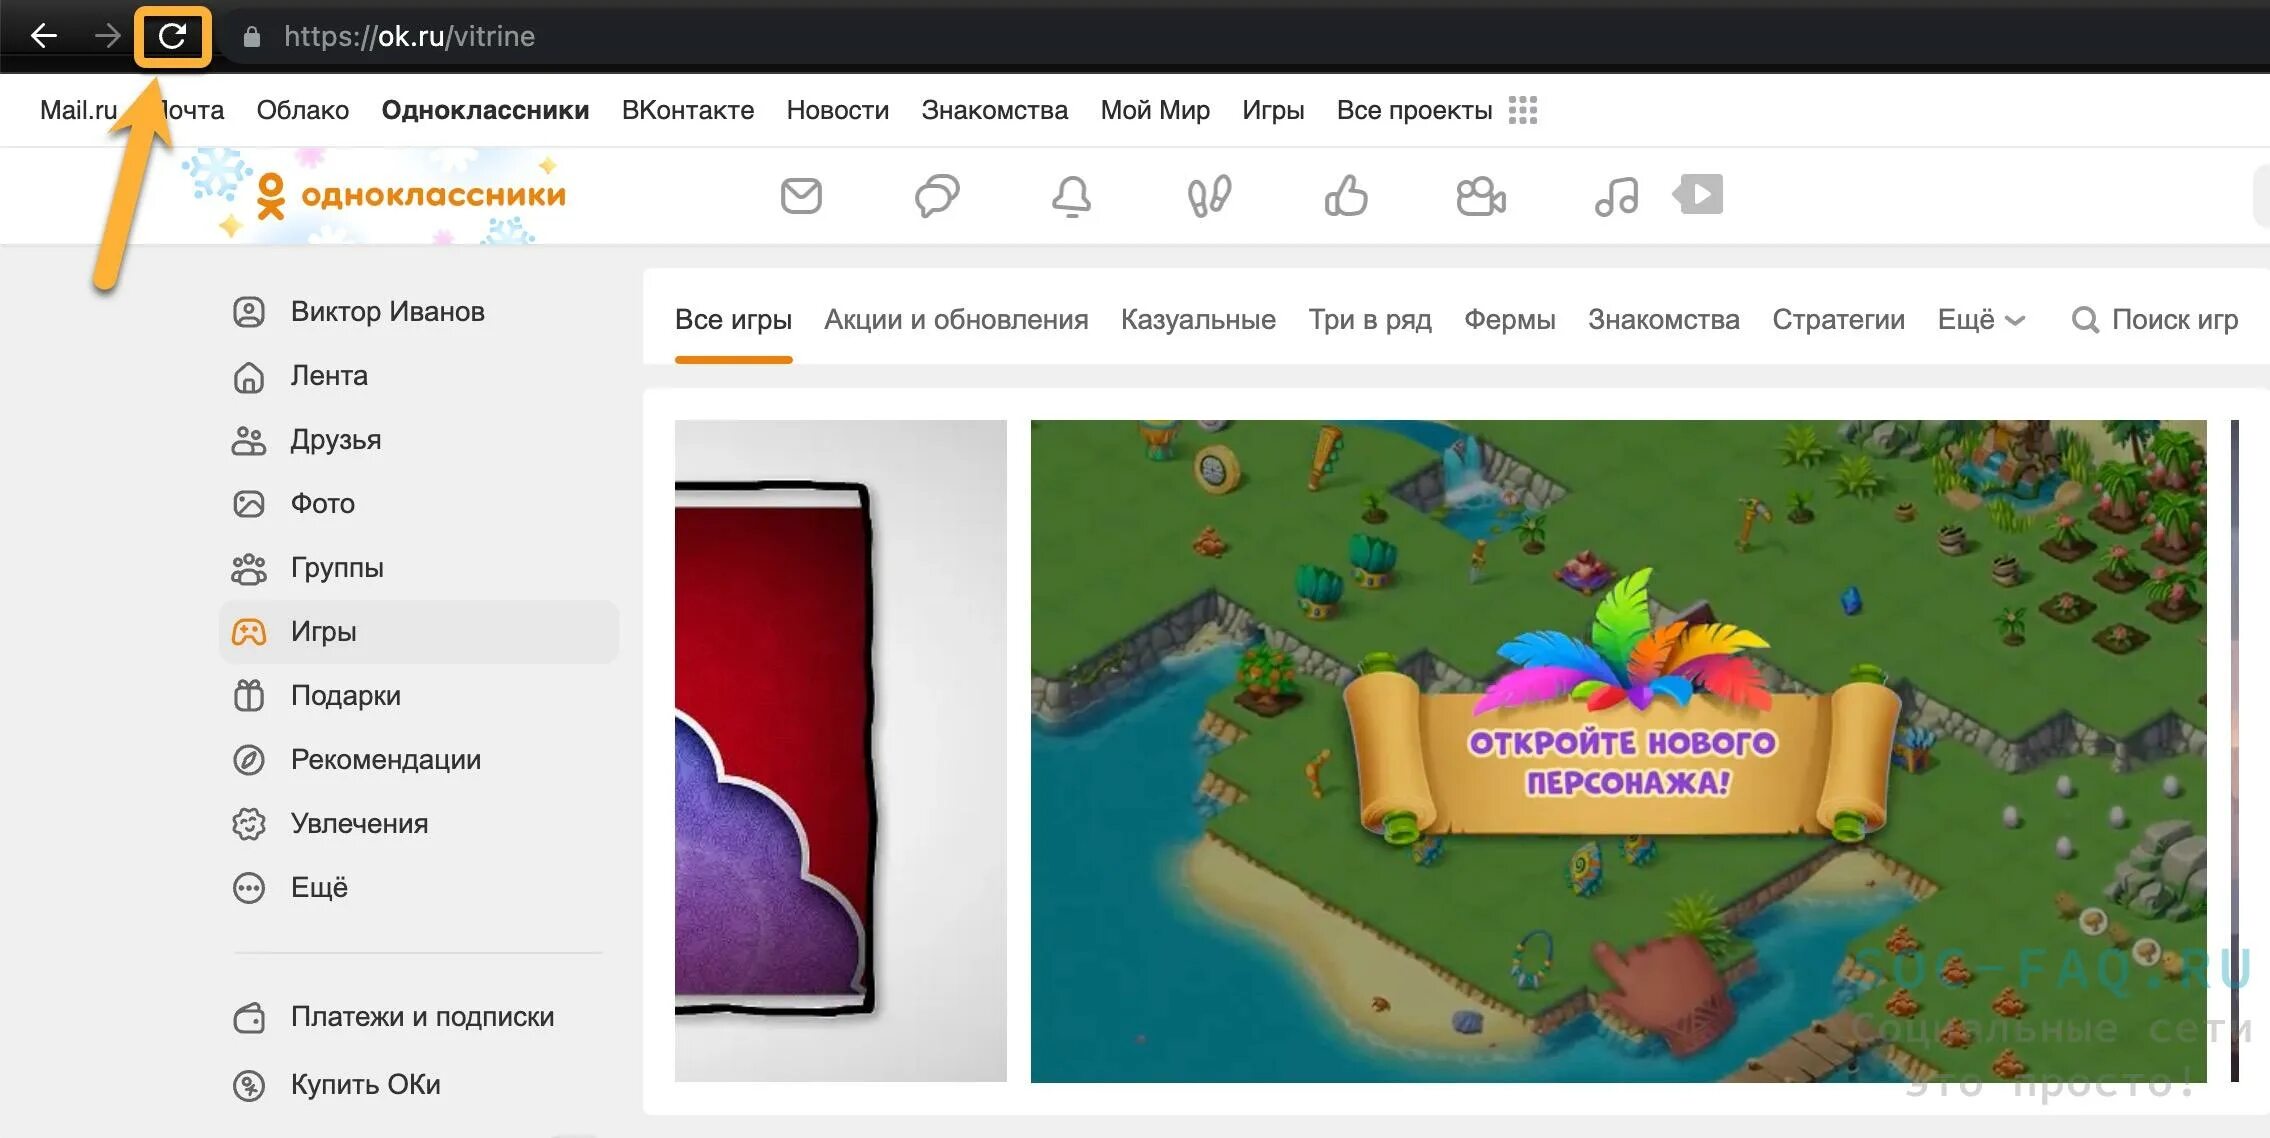Click the browser back arrow
This screenshot has width=2270, height=1138.
(44, 37)
